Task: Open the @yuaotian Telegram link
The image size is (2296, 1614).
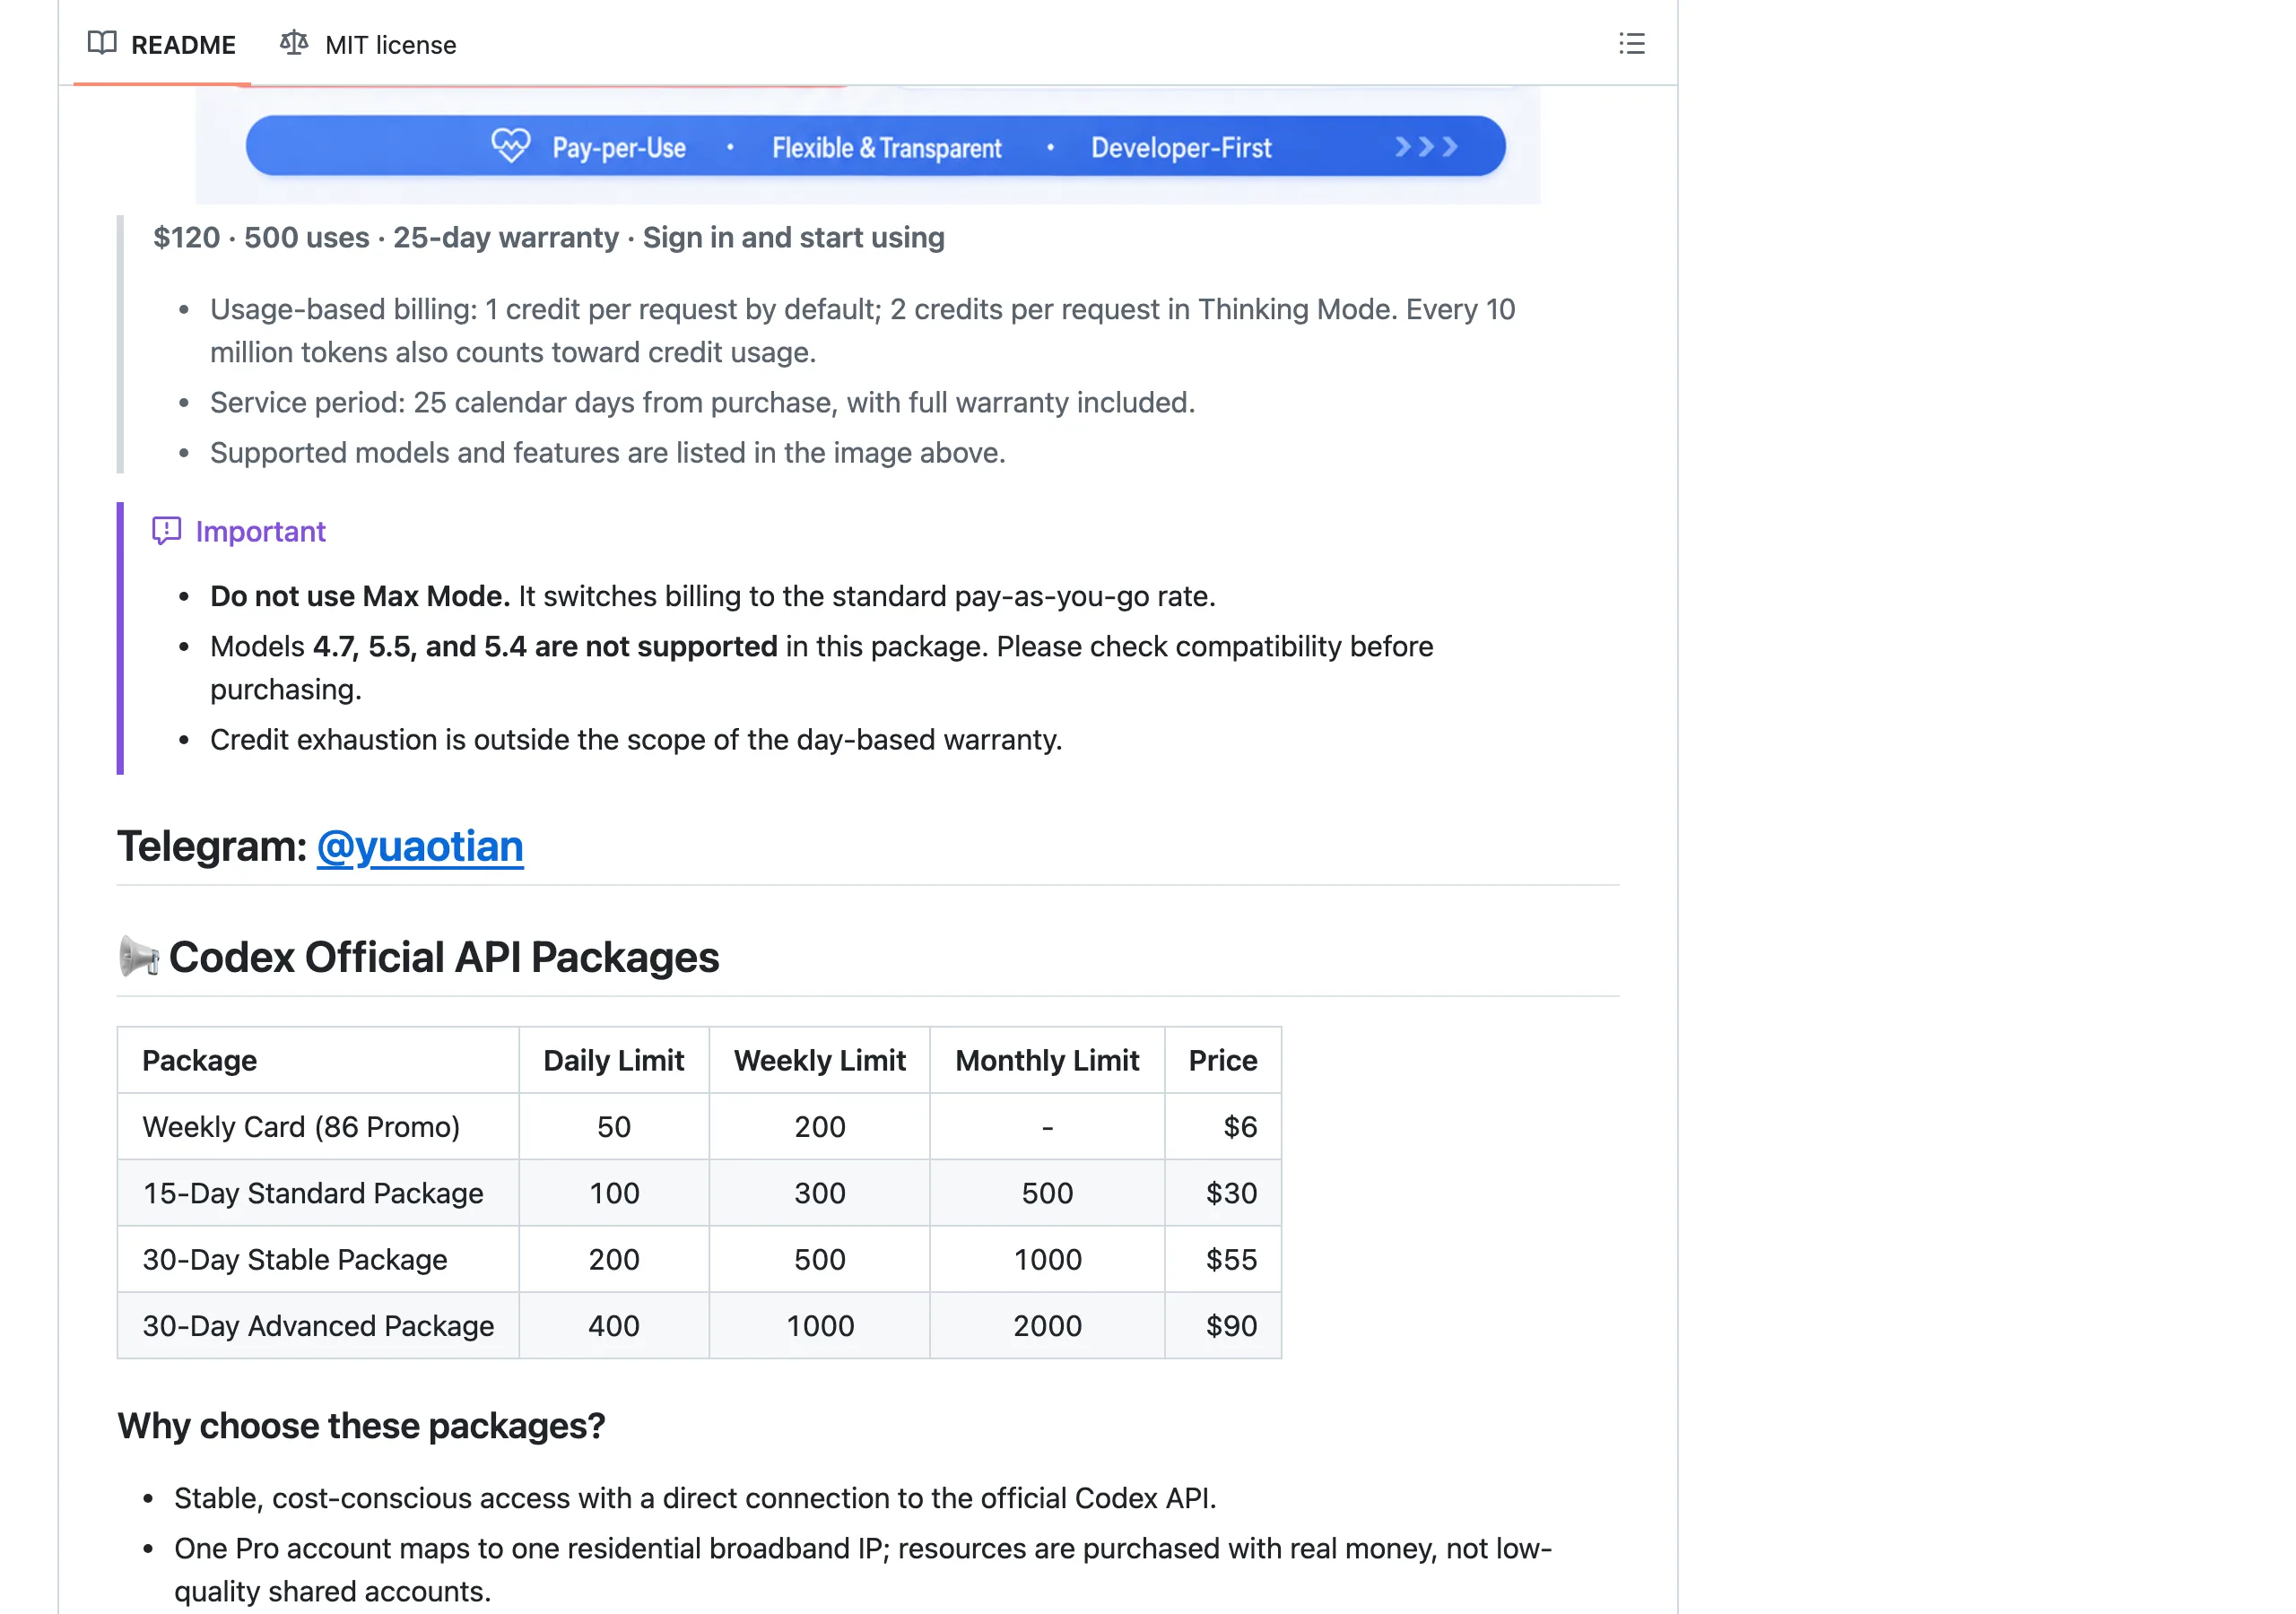Action: (420, 846)
